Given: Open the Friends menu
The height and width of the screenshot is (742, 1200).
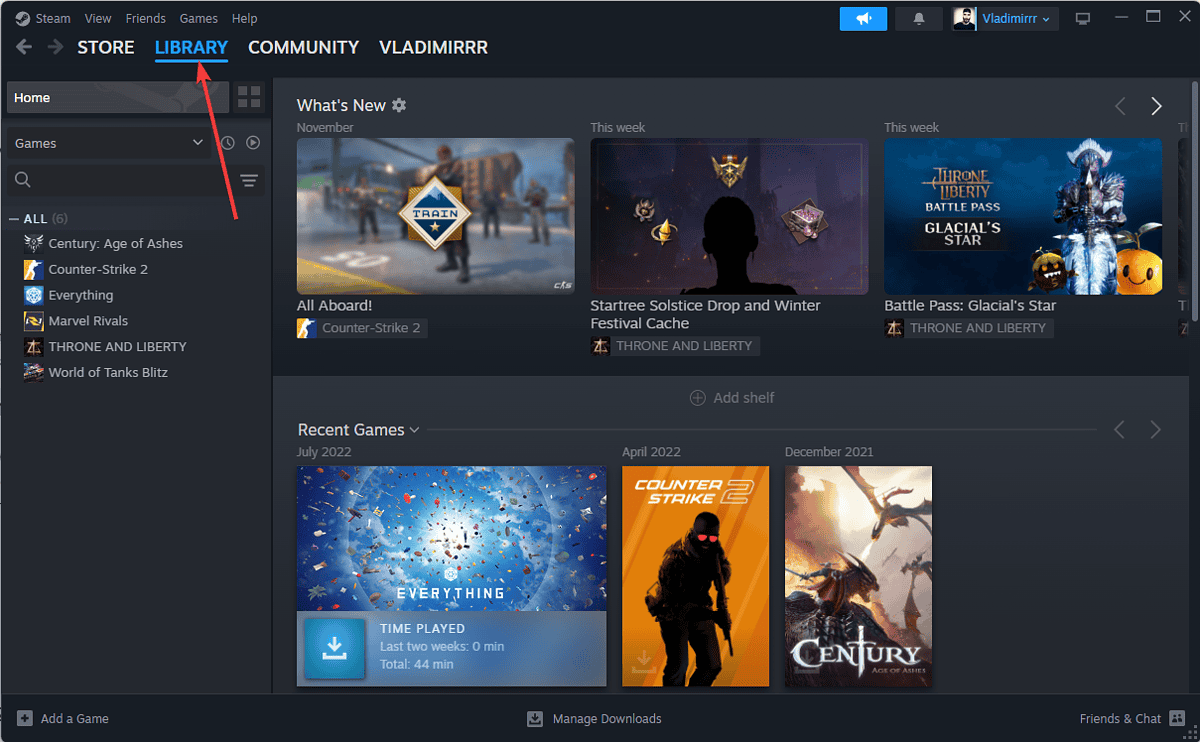Looking at the screenshot, I should (x=145, y=18).
